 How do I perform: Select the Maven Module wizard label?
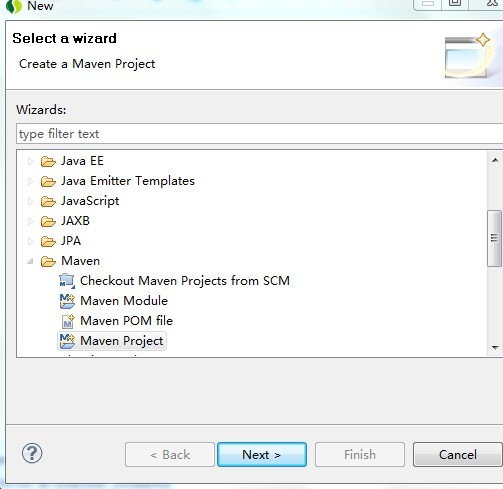tap(124, 301)
